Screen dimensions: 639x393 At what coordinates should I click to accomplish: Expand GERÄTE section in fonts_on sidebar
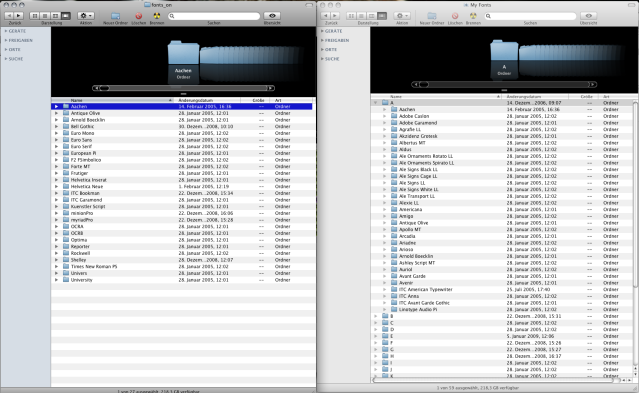click(x=6, y=31)
